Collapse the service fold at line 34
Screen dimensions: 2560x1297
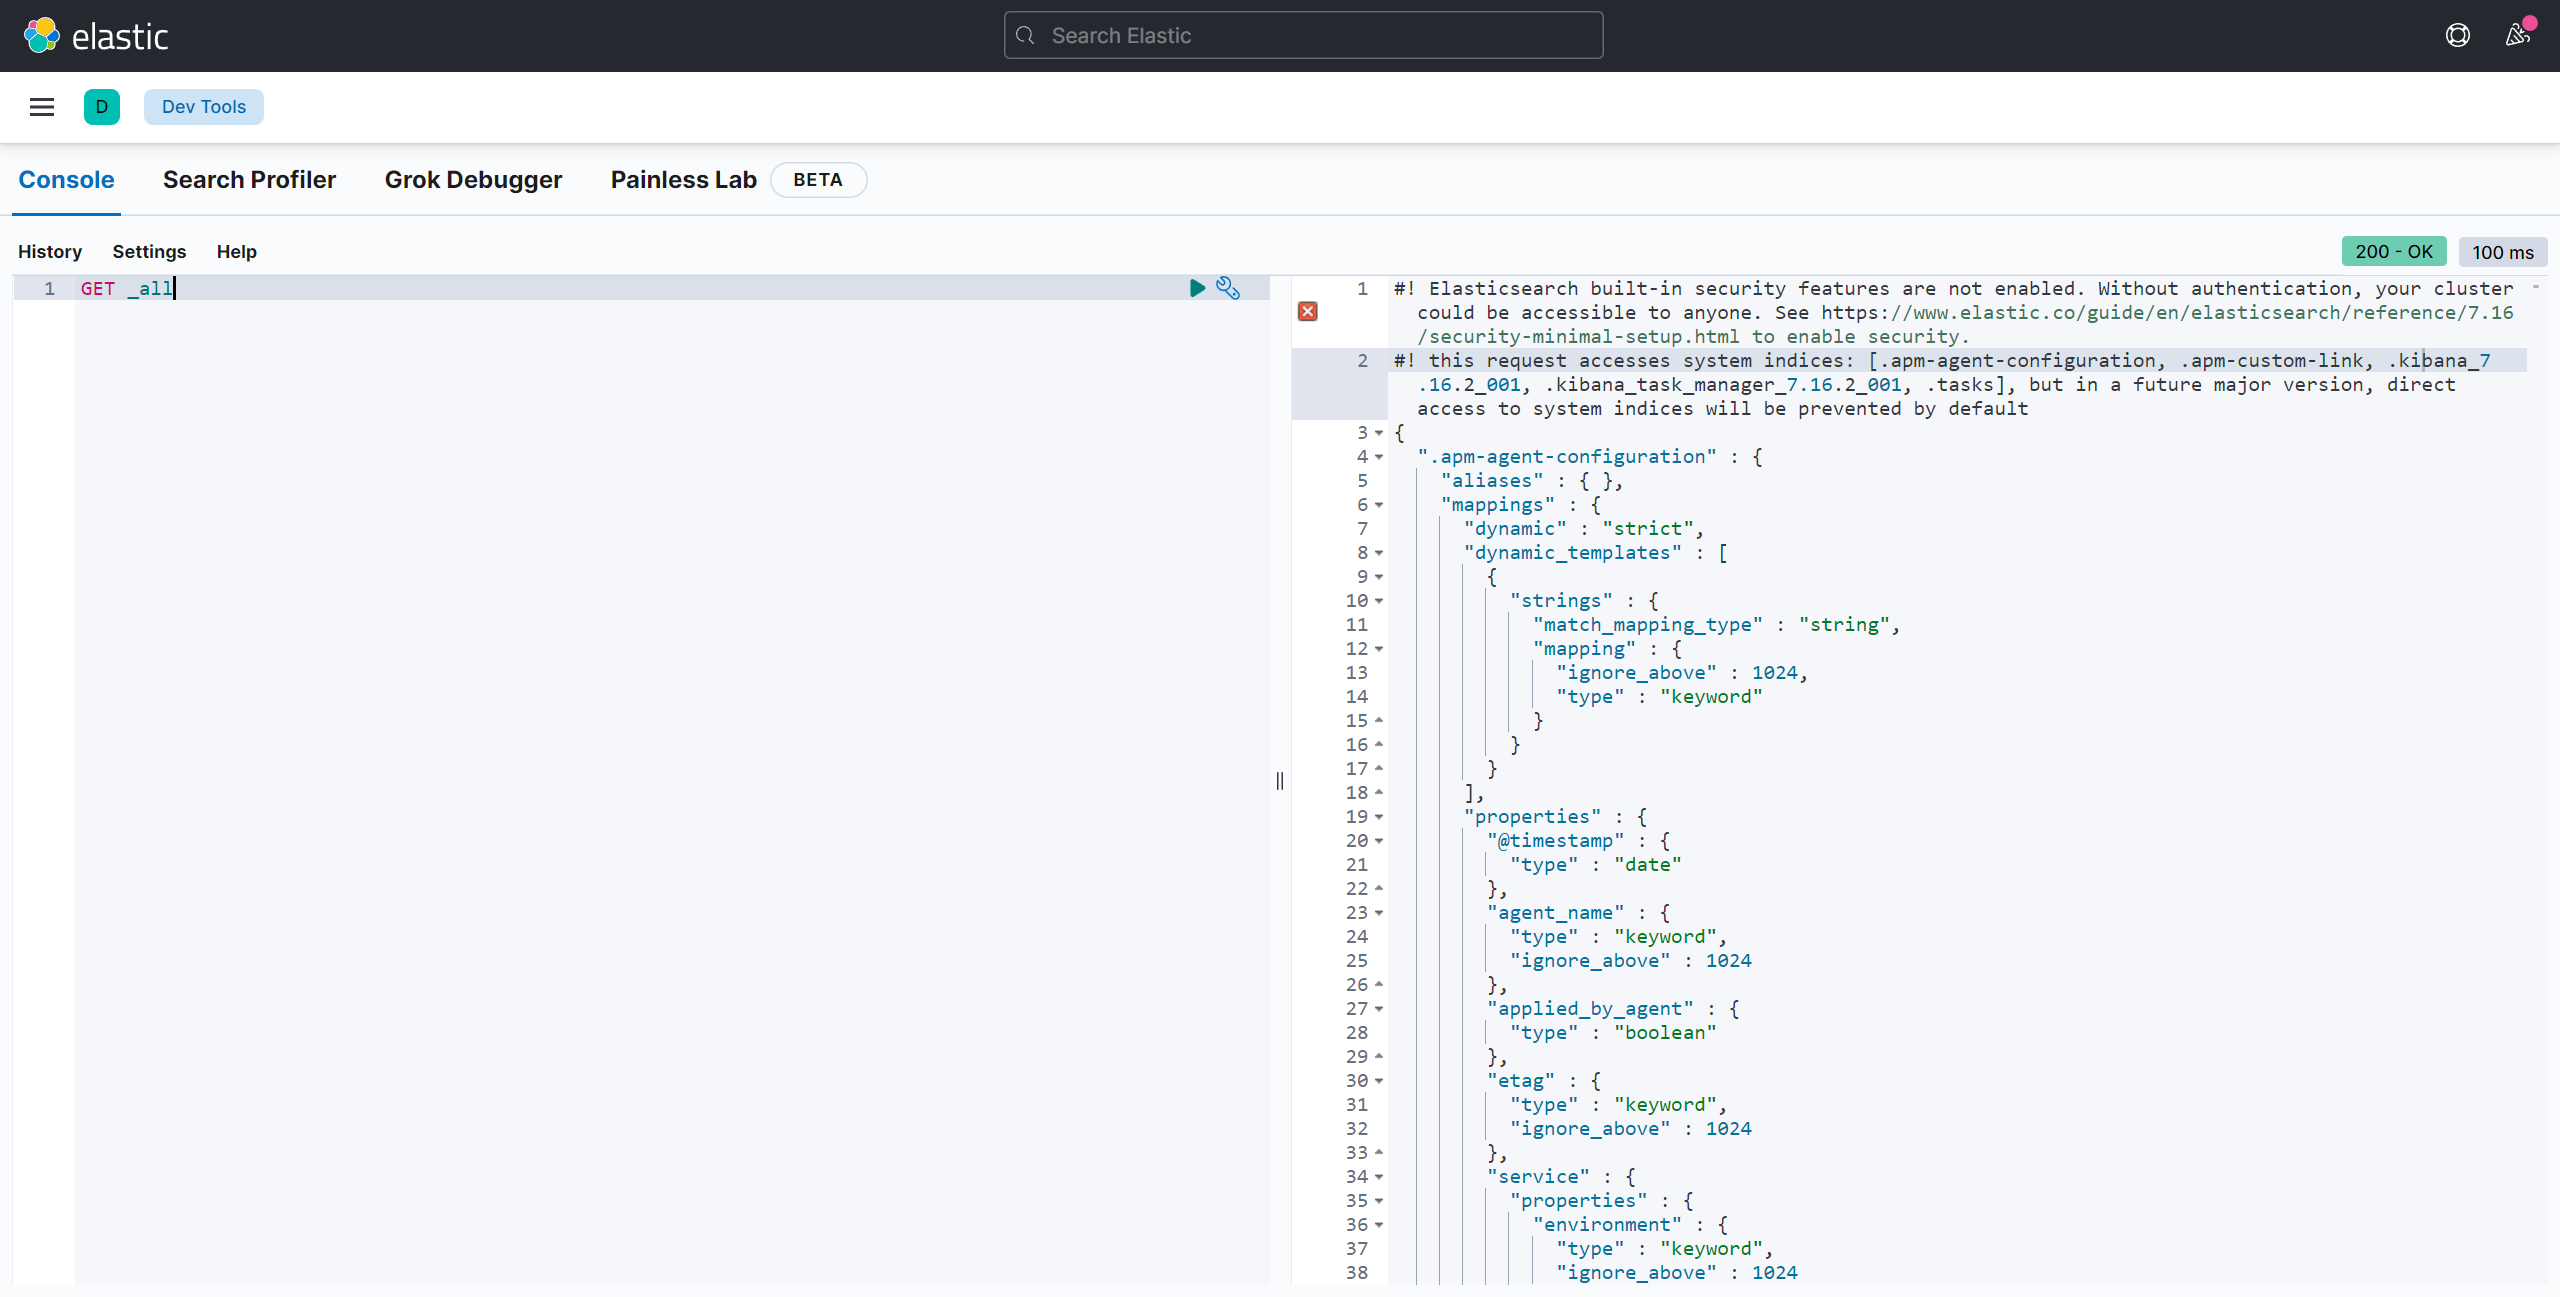1379,1177
